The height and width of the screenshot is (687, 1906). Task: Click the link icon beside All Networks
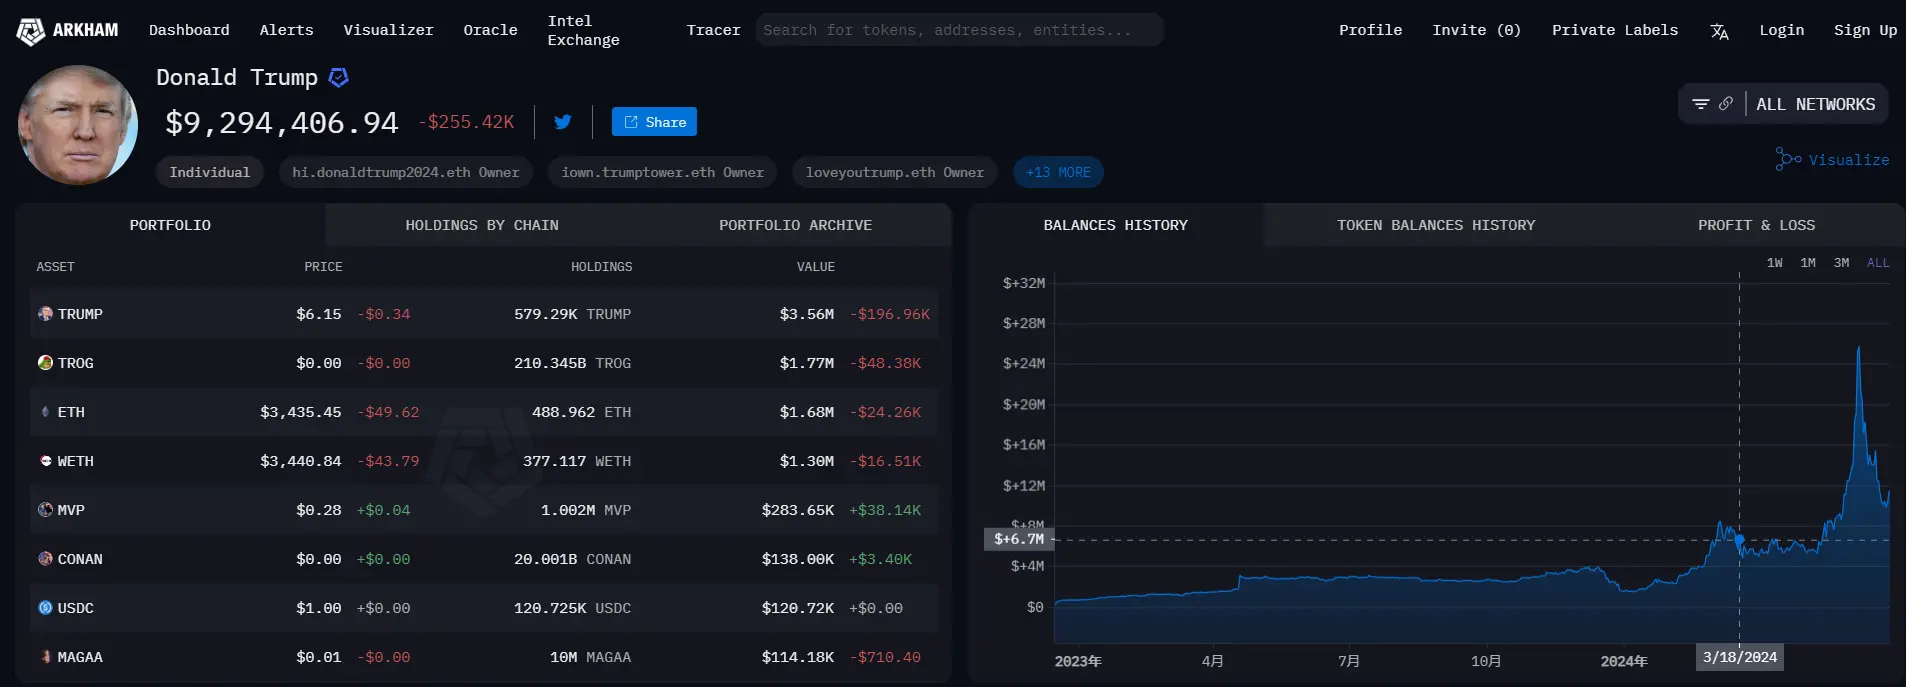[x=1726, y=104]
